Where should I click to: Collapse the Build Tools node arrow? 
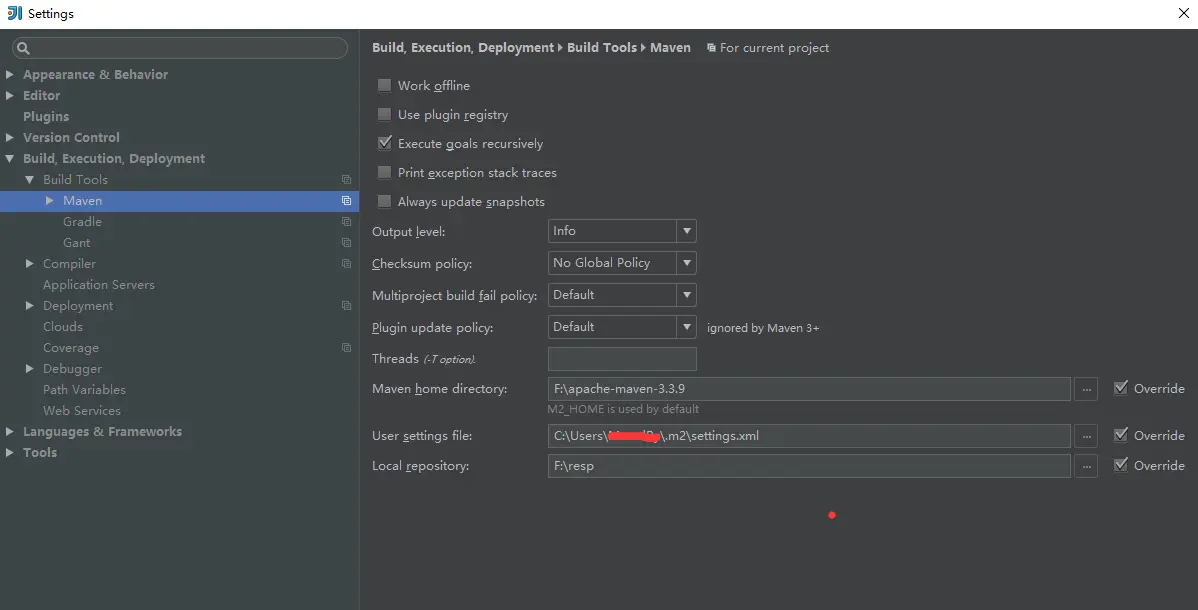click(30, 180)
